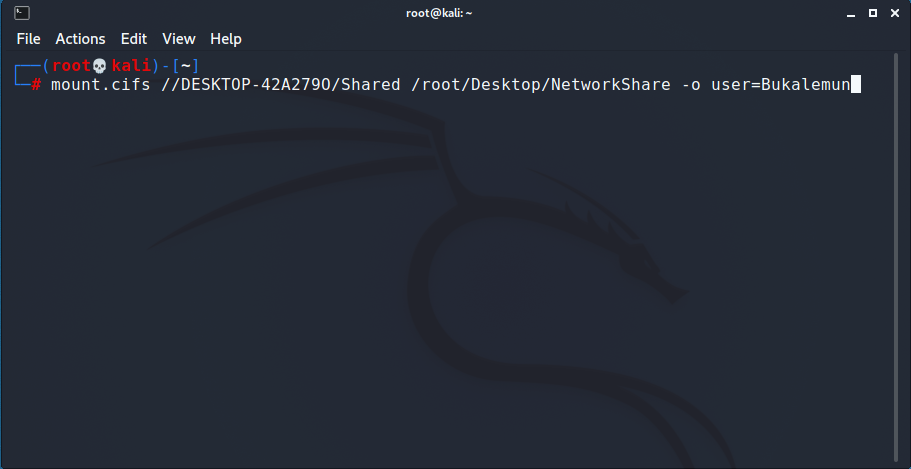
Task: Click the ~ directory indicator in the prompt
Action: pyautogui.click(x=186, y=66)
